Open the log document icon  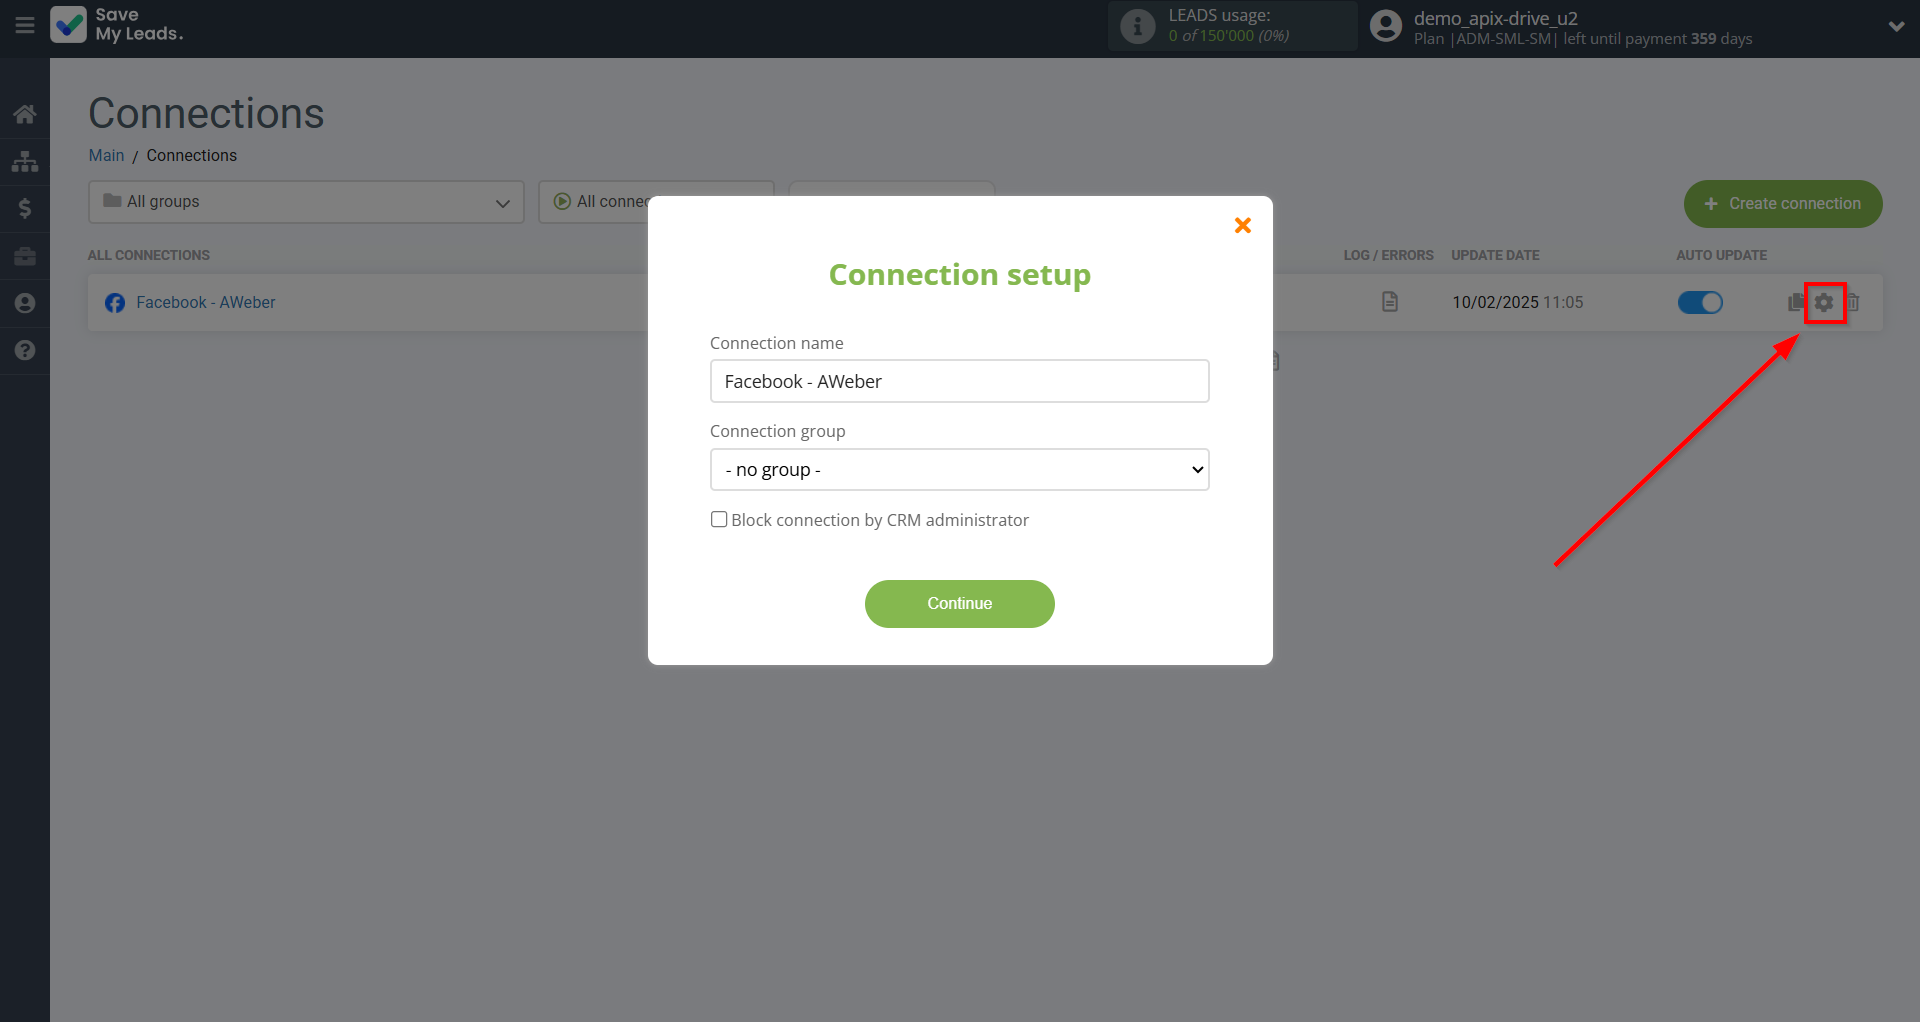[x=1389, y=302]
